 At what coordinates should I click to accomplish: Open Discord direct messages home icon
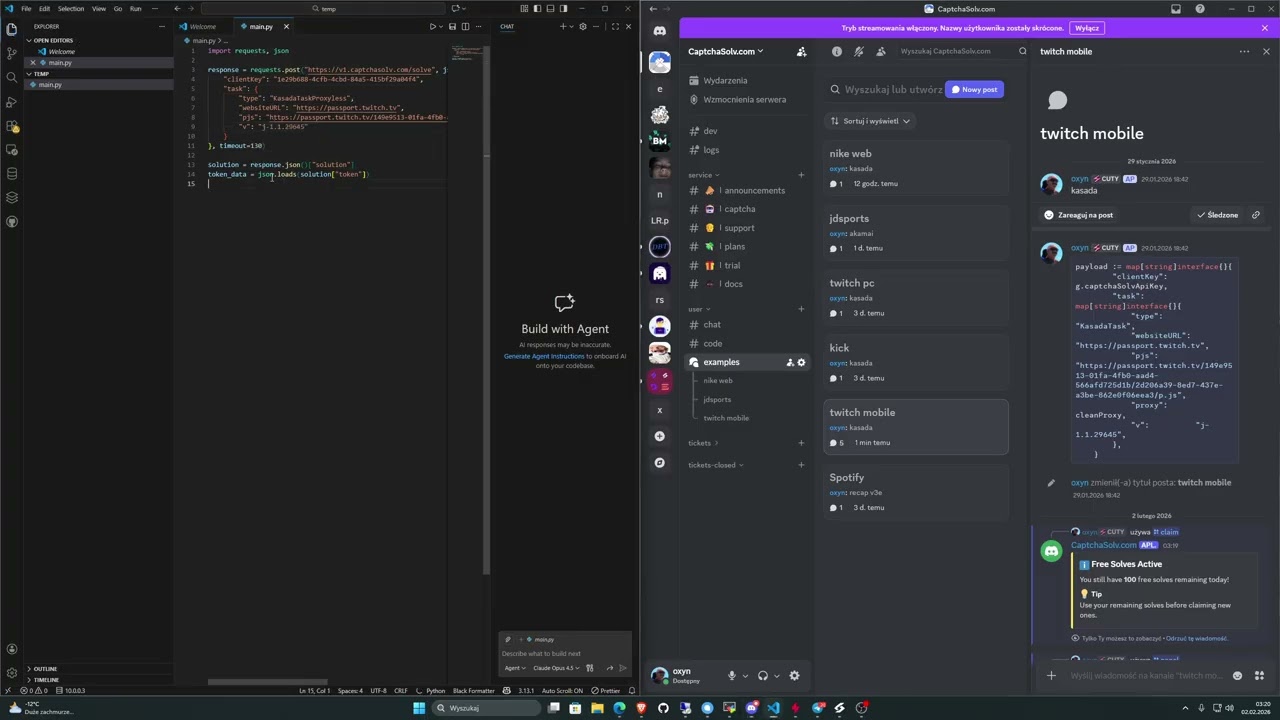pos(660,31)
